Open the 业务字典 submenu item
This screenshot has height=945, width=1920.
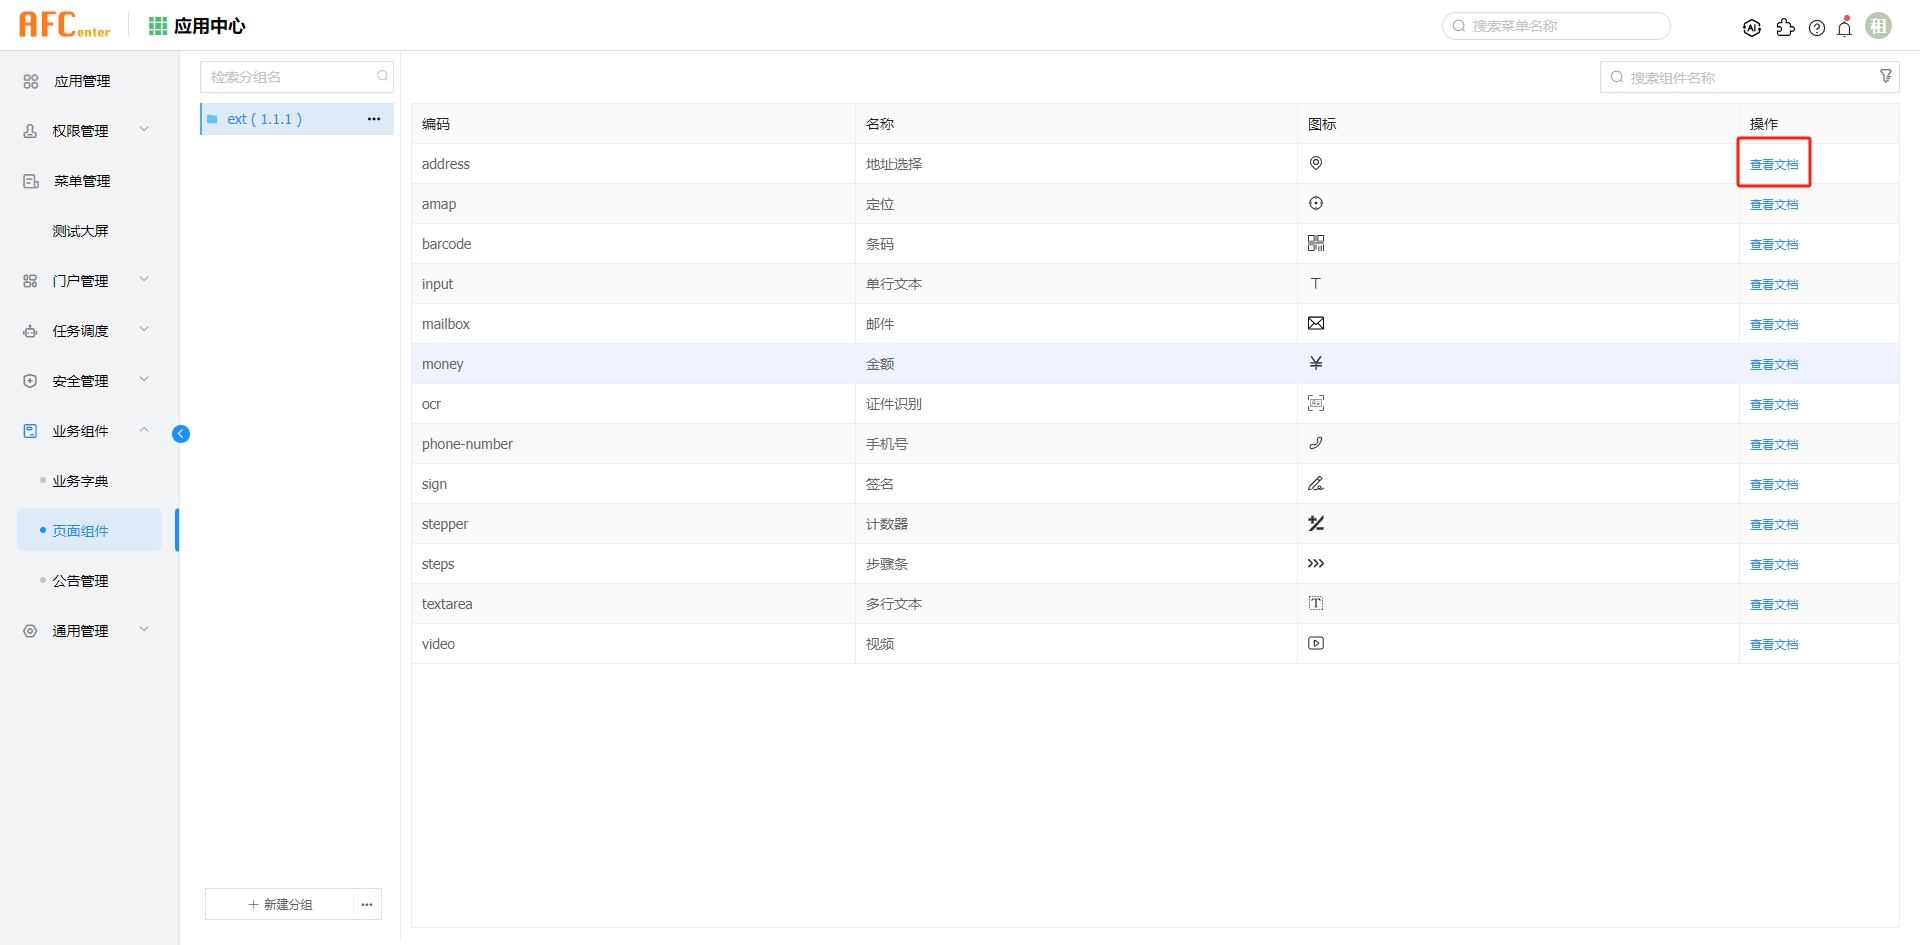pyautogui.click(x=81, y=481)
